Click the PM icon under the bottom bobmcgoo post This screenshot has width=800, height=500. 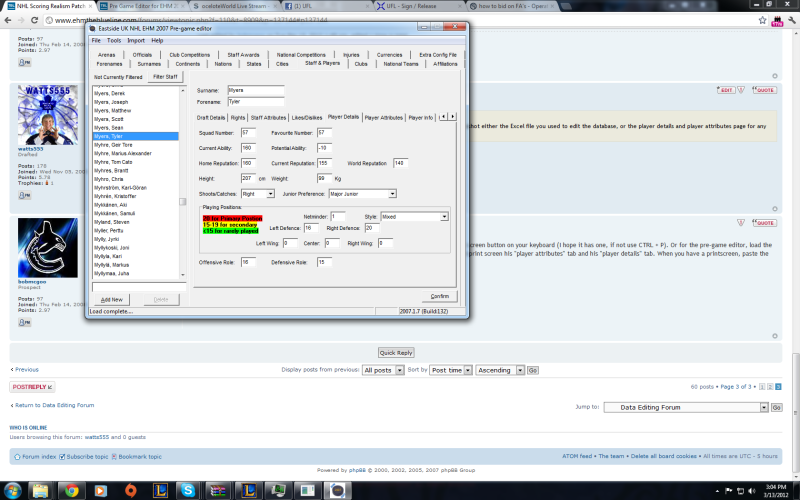click(24, 322)
